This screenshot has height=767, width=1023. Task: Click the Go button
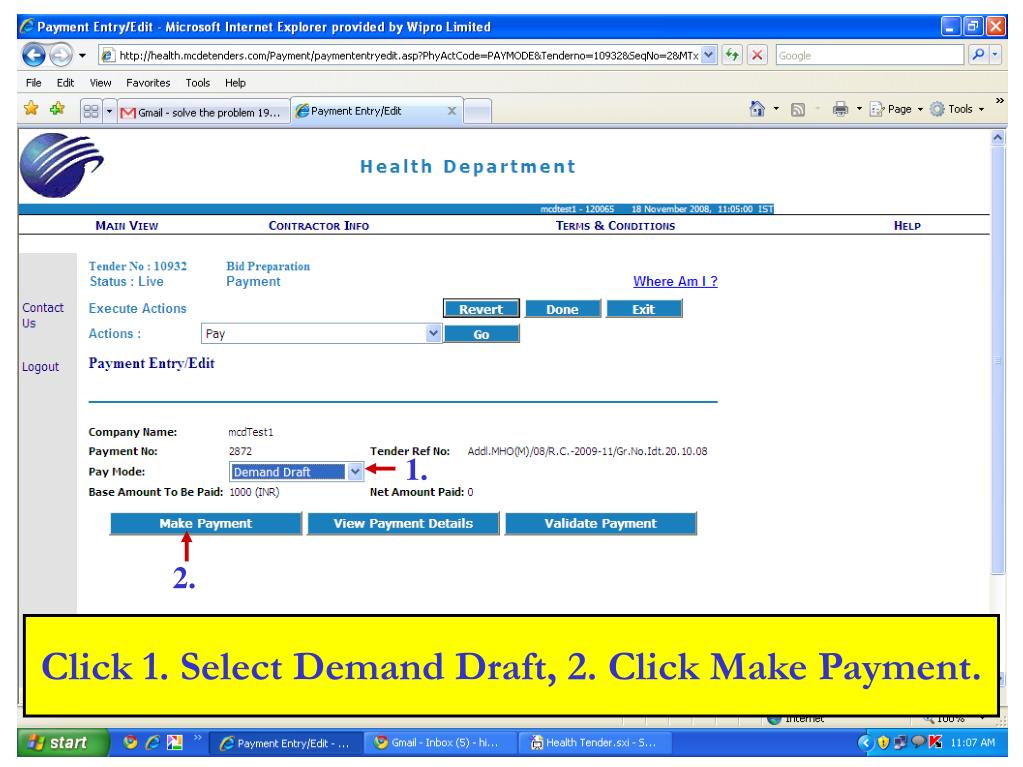(x=481, y=334)
